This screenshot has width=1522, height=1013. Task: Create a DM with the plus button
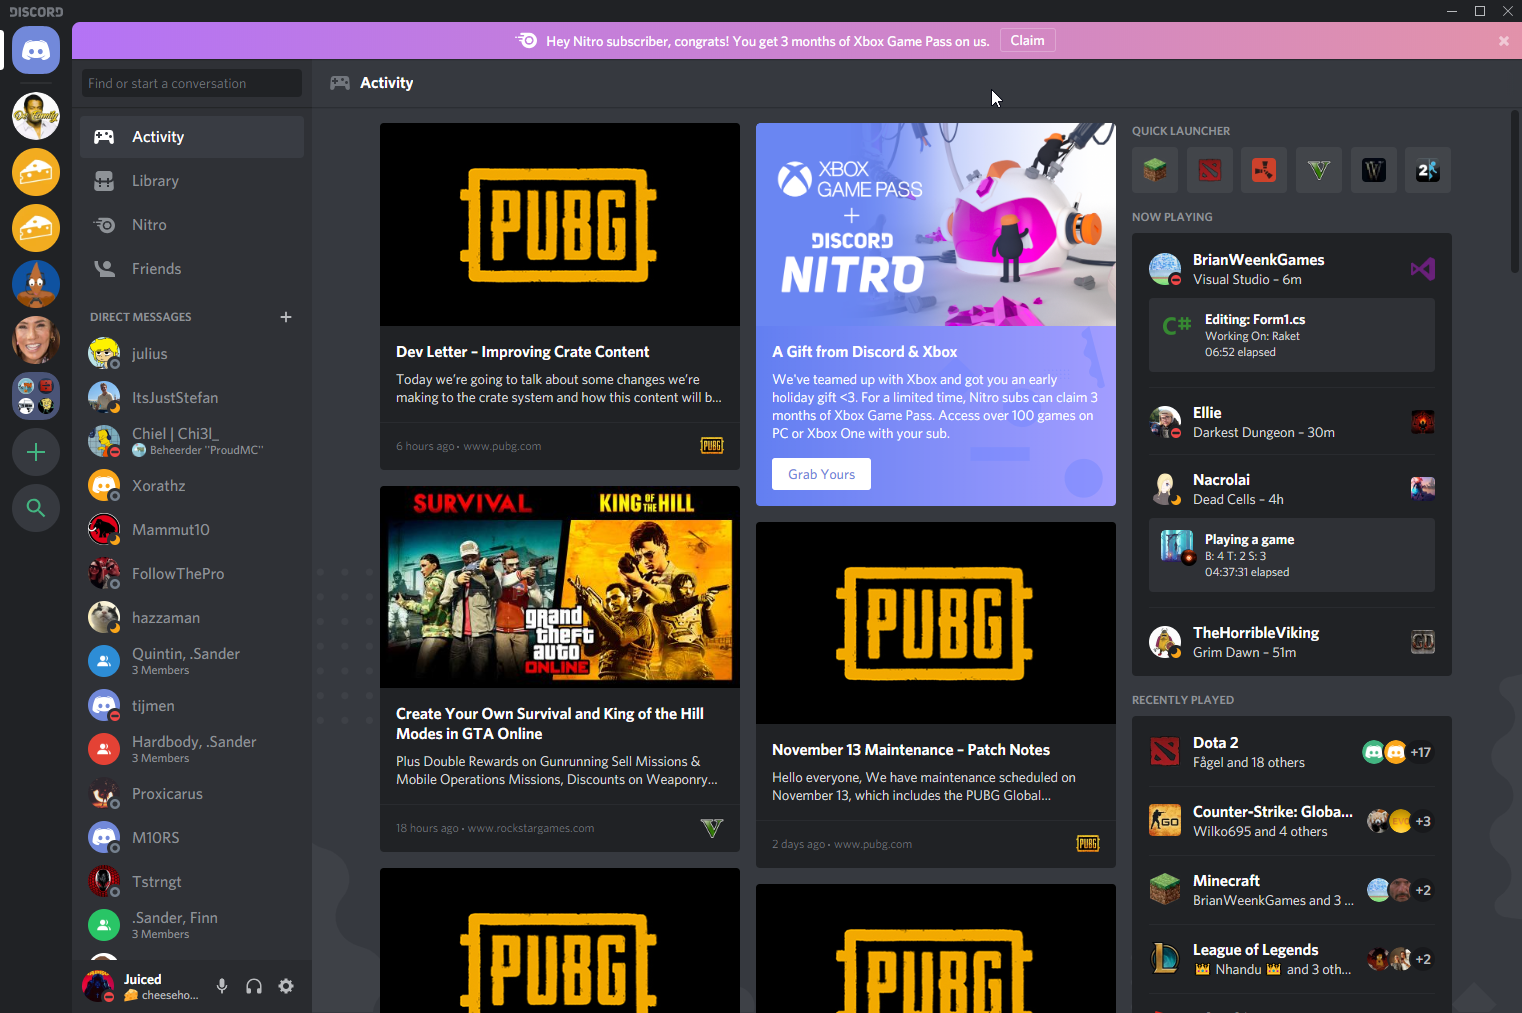click(286, 317)
